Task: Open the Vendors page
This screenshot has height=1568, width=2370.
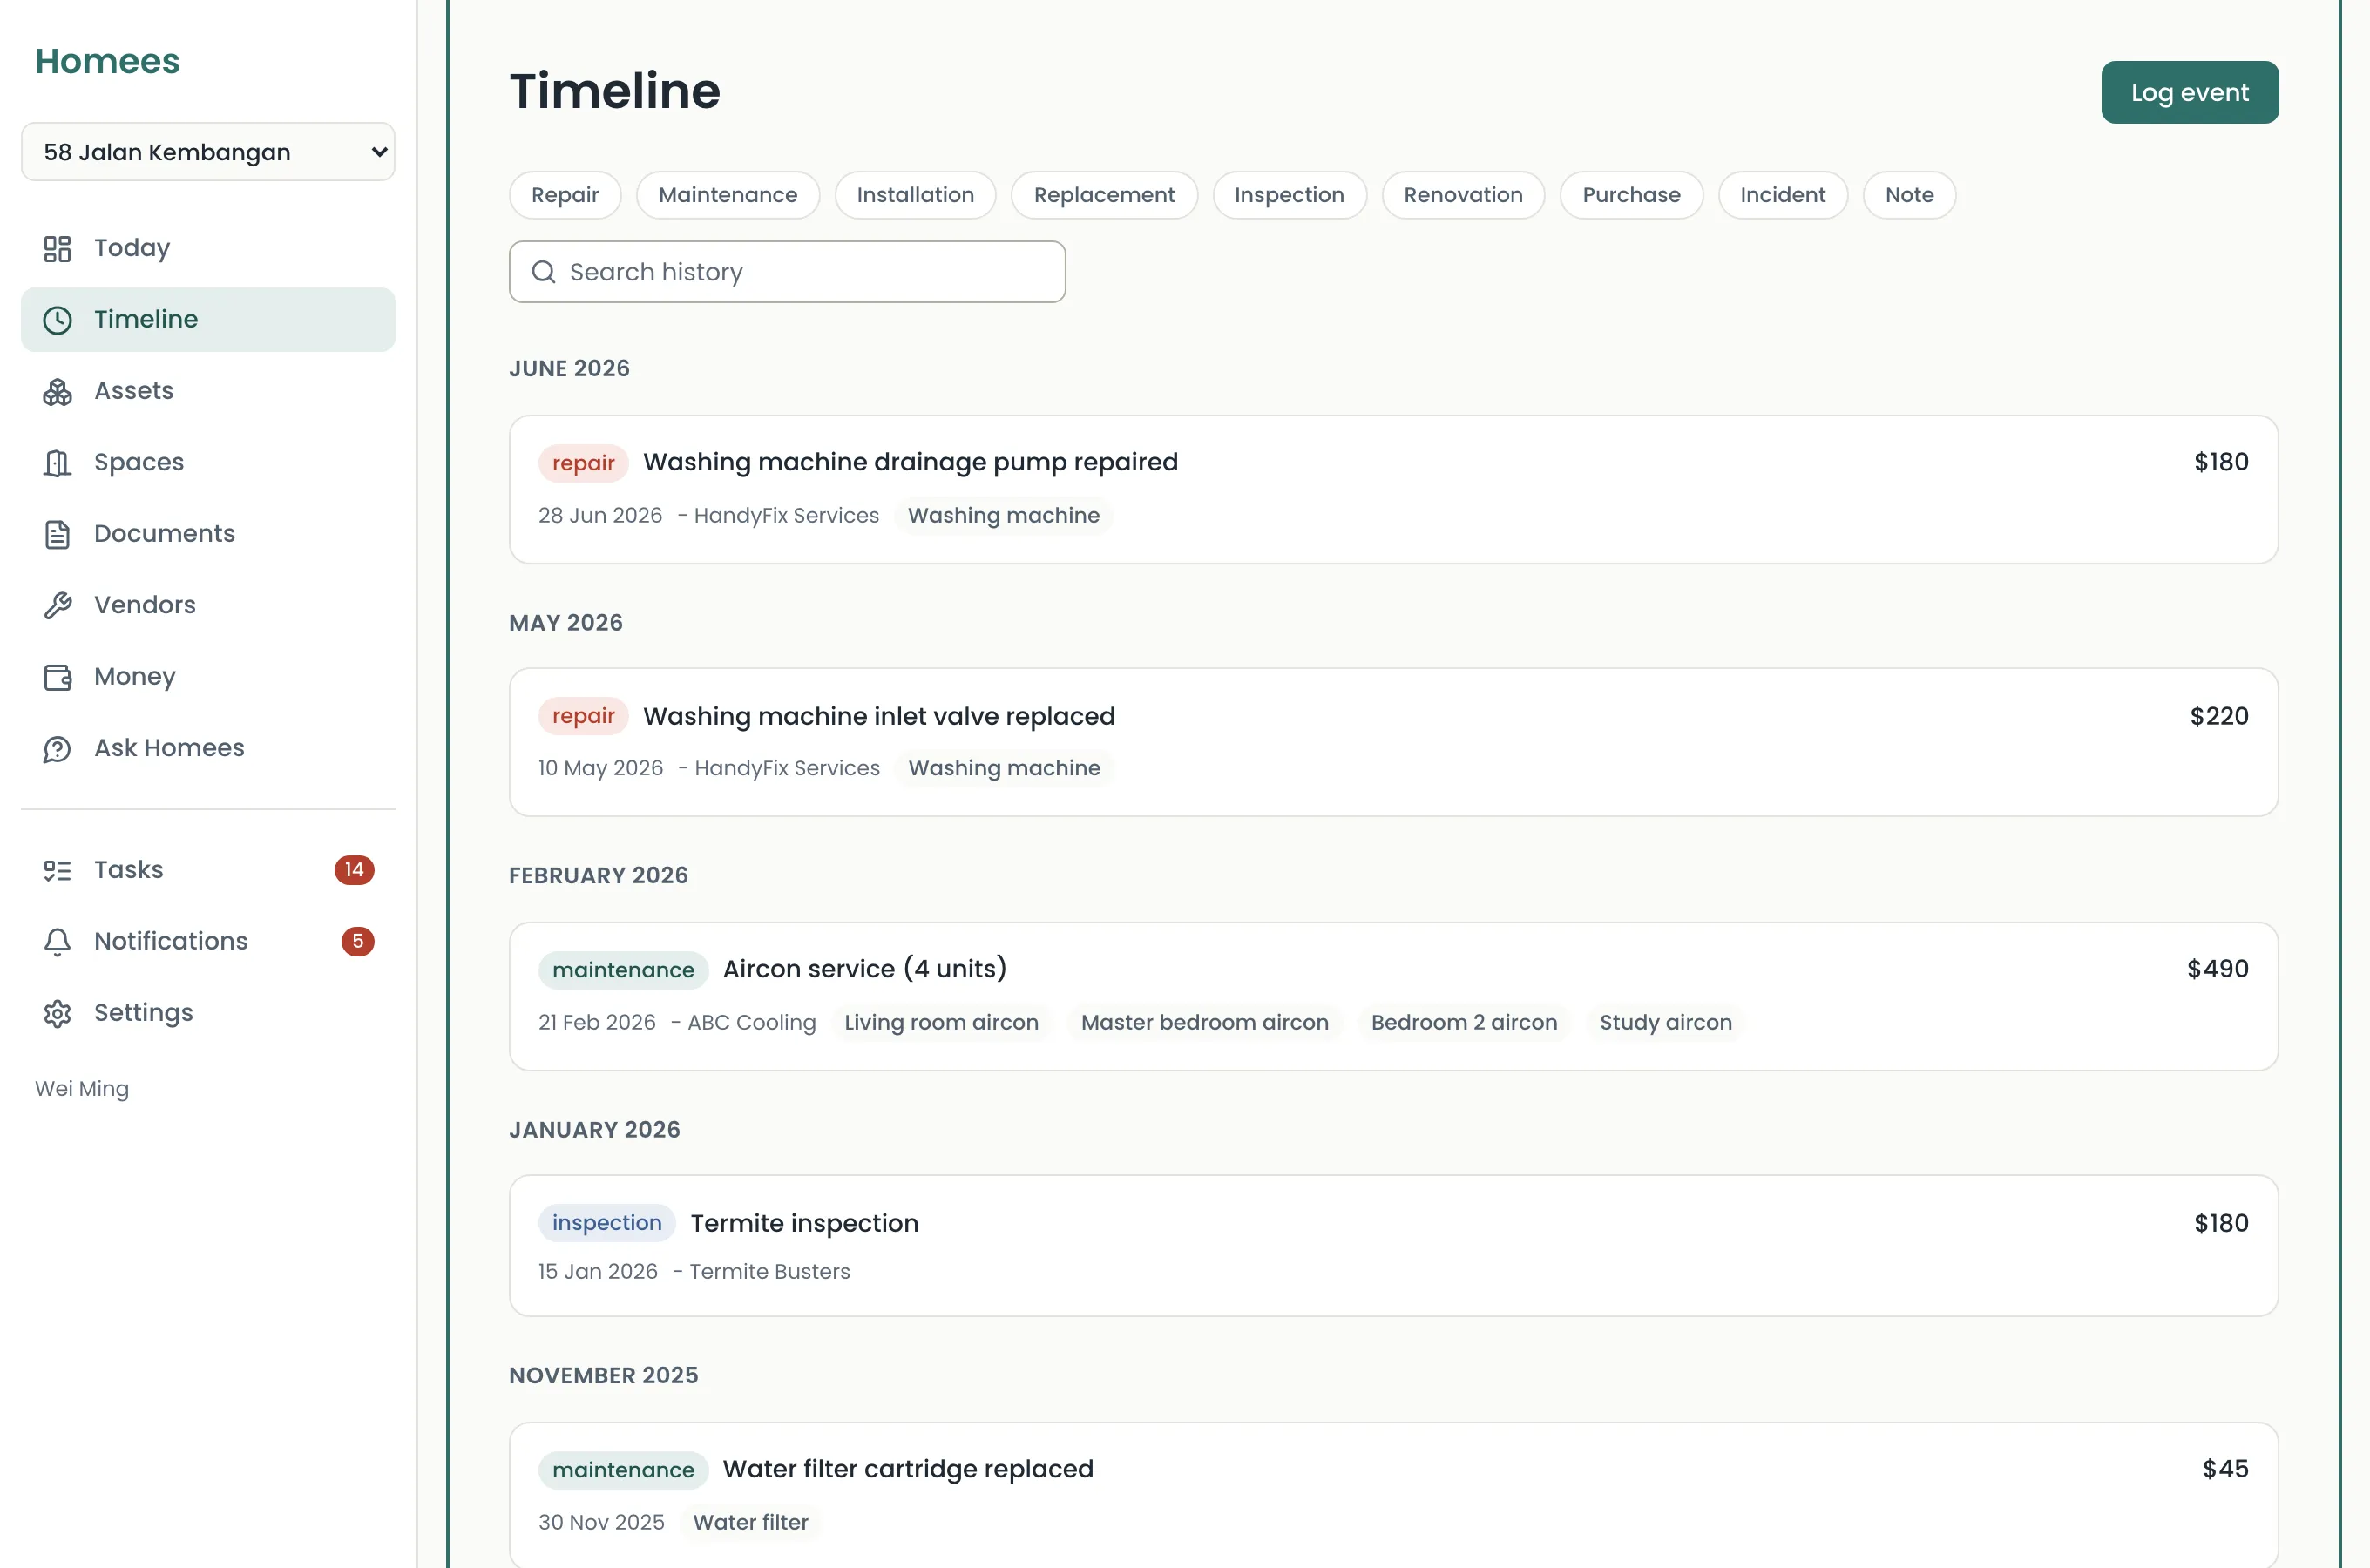Action: pyautogui.click(x=208, y=605)
